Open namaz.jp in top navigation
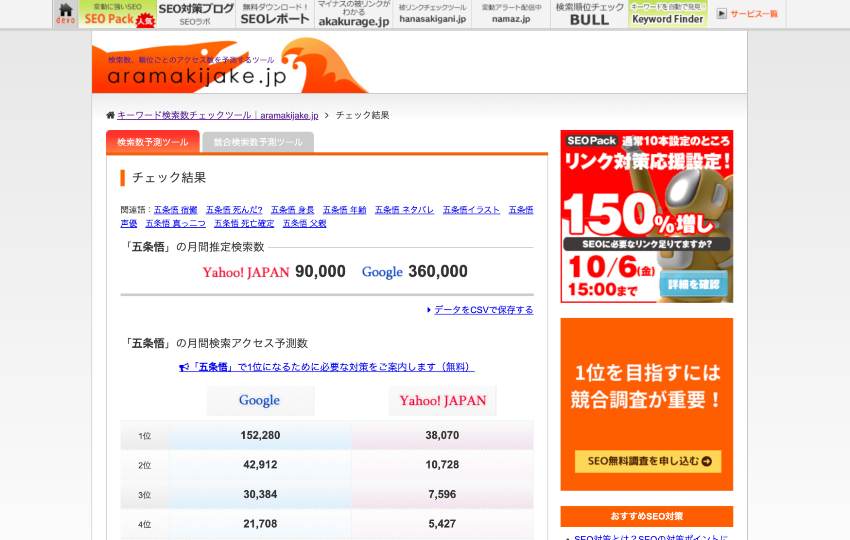 (511, 14)
